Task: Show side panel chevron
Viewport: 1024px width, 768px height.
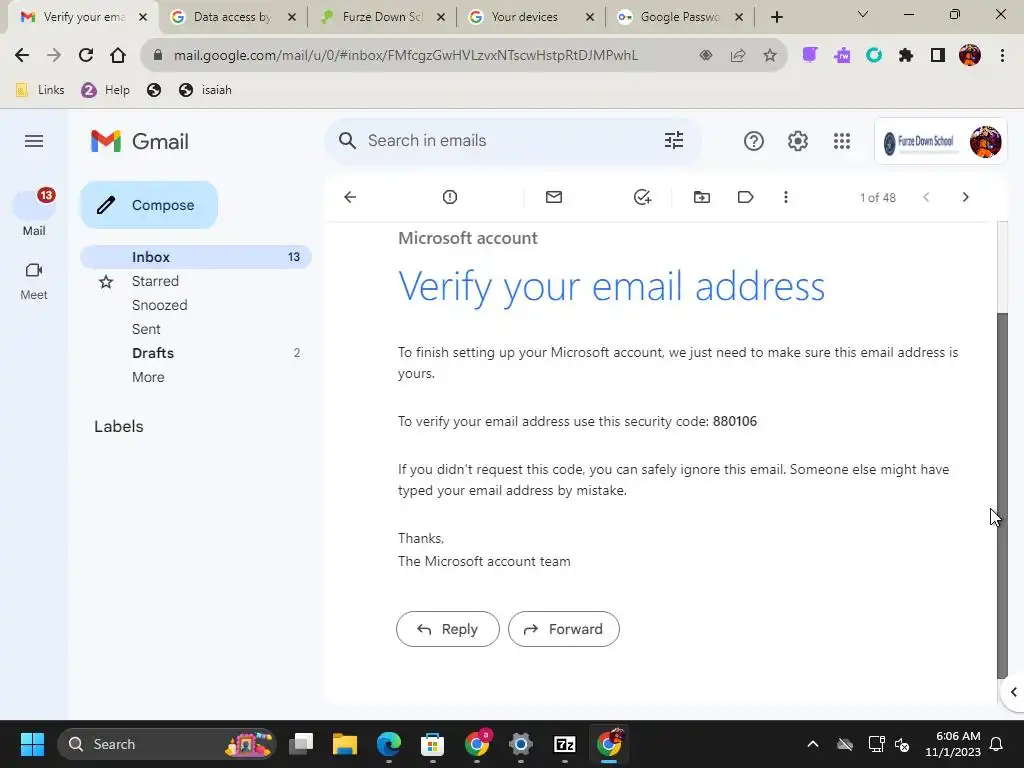Action: click(1014, 692)
